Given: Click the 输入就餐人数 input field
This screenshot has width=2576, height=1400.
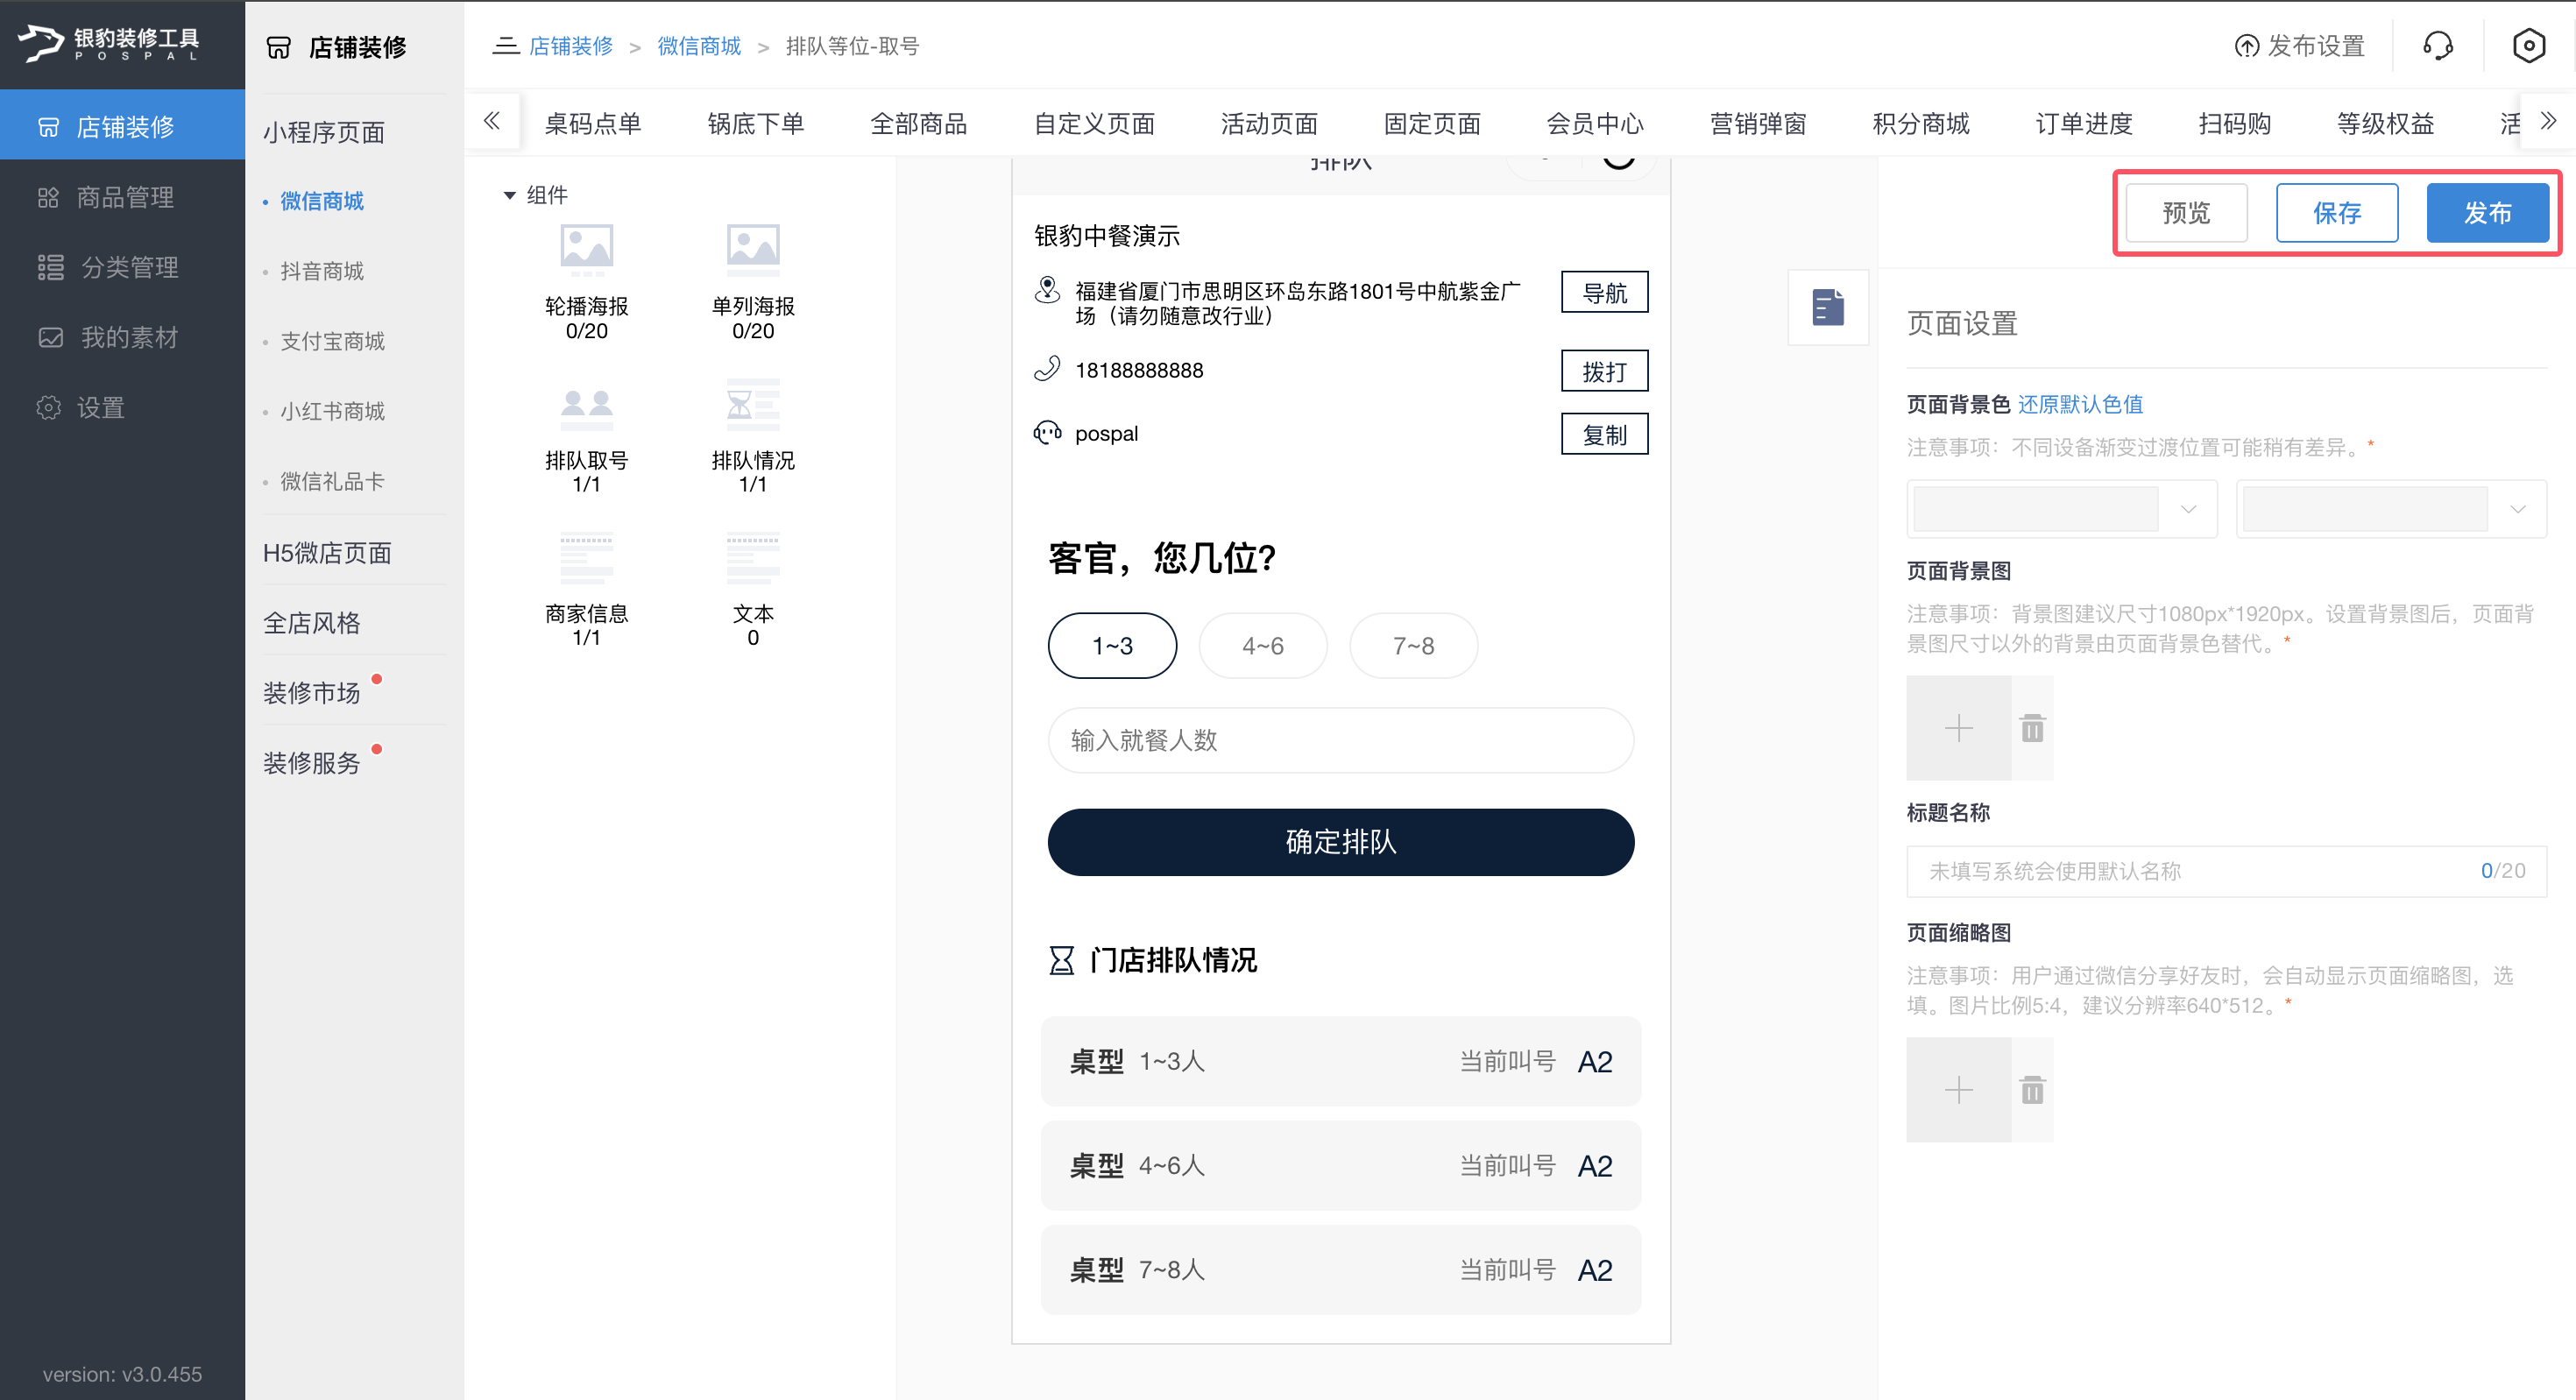Looking at the screenshot, I should 1341,740.
